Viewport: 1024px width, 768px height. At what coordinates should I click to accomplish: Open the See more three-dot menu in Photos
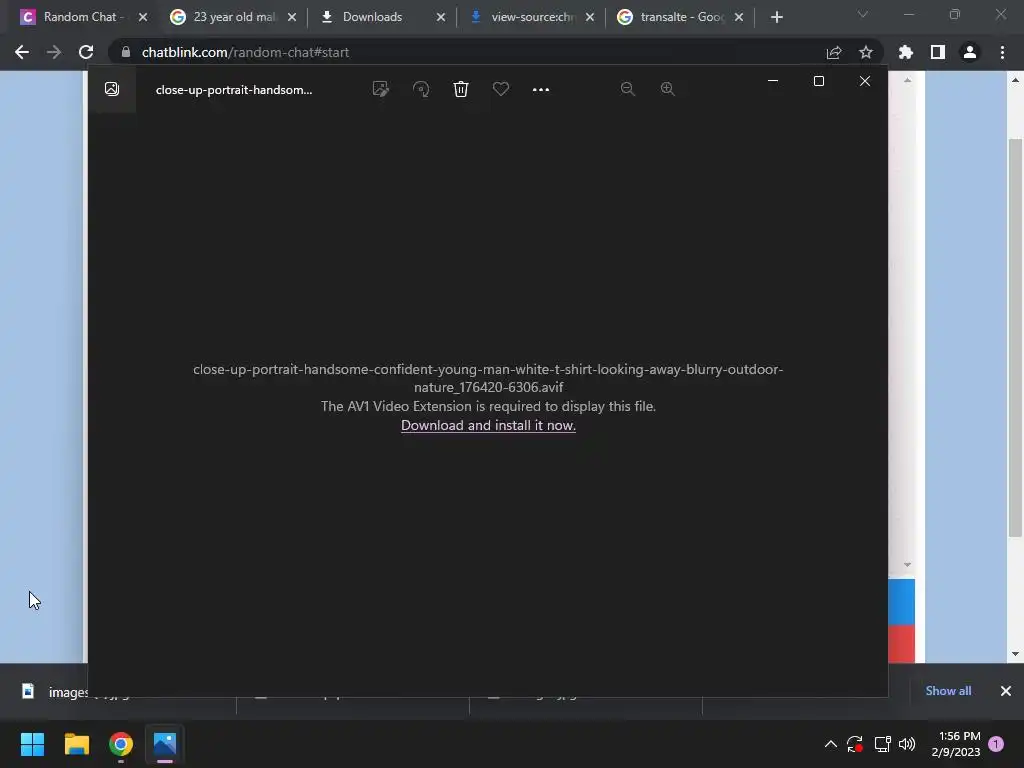tap(541, 89)
